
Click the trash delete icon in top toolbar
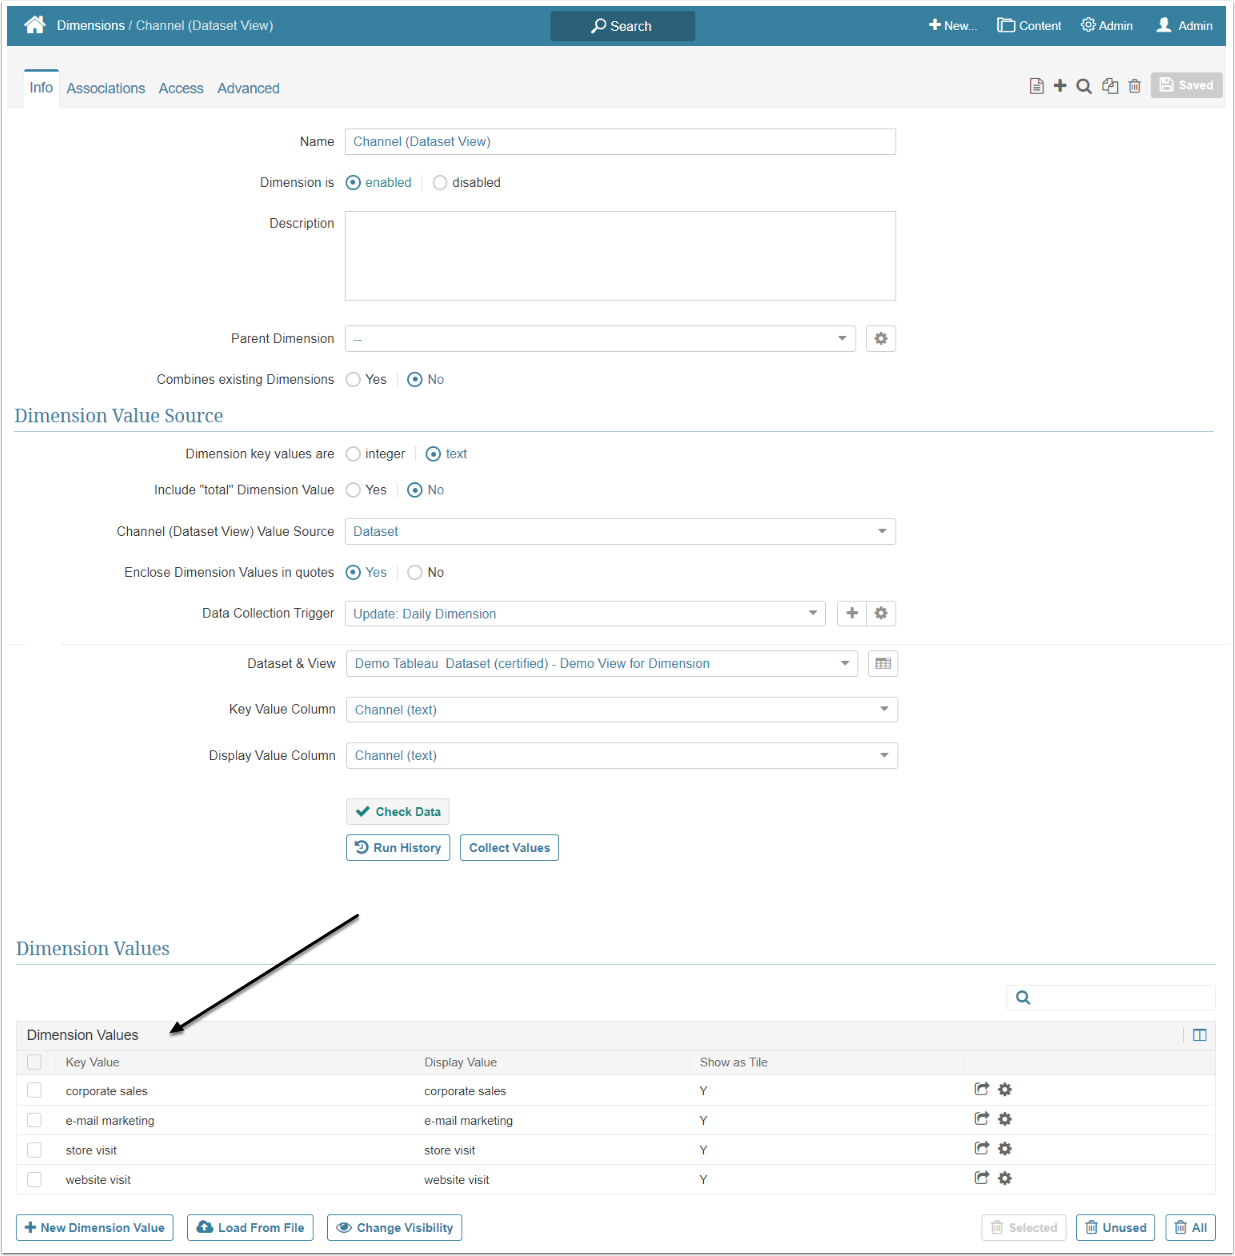pyautogui.click(x=1134, y=86)
